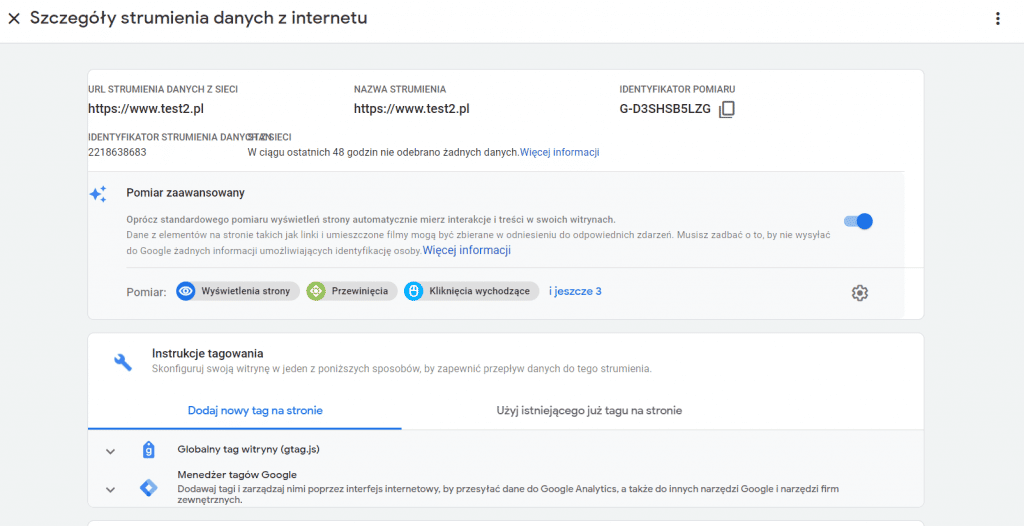
Task: Click the Pomiar zaawansowany heading
Action: click(185, 193)
